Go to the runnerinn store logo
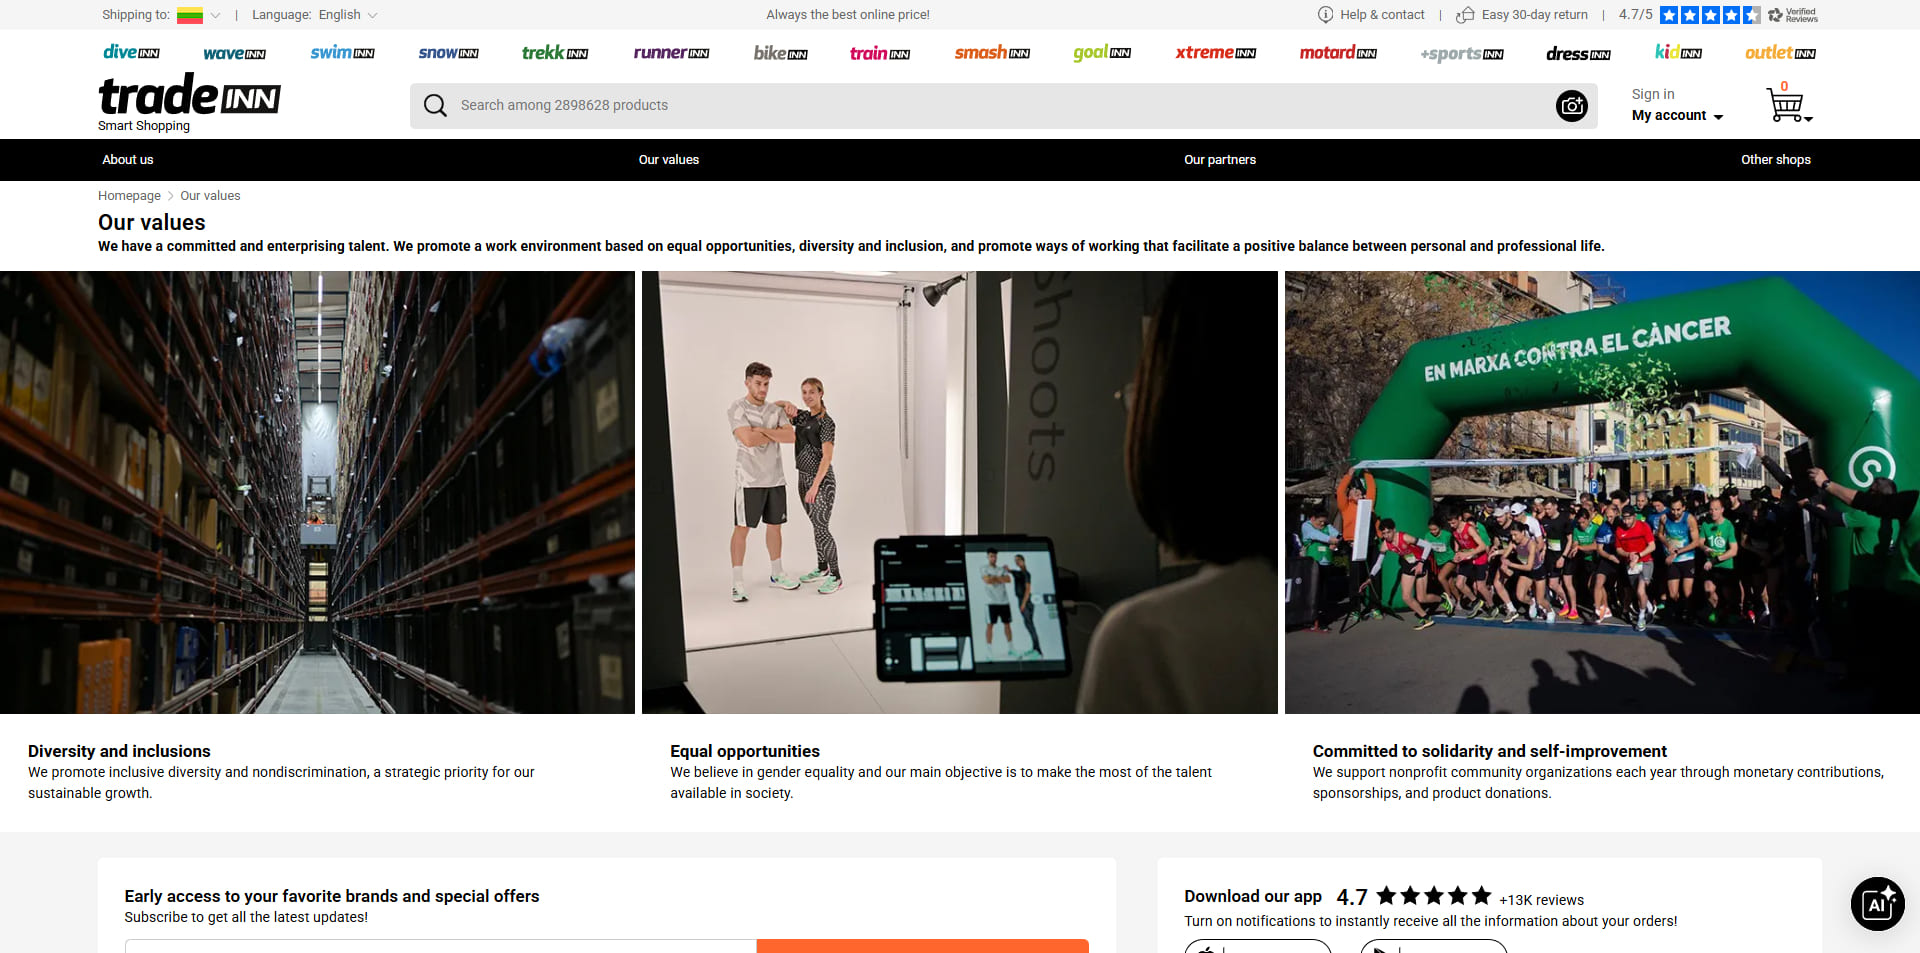Viewport: 1920px width, 953px height. (x=671, y=53)
